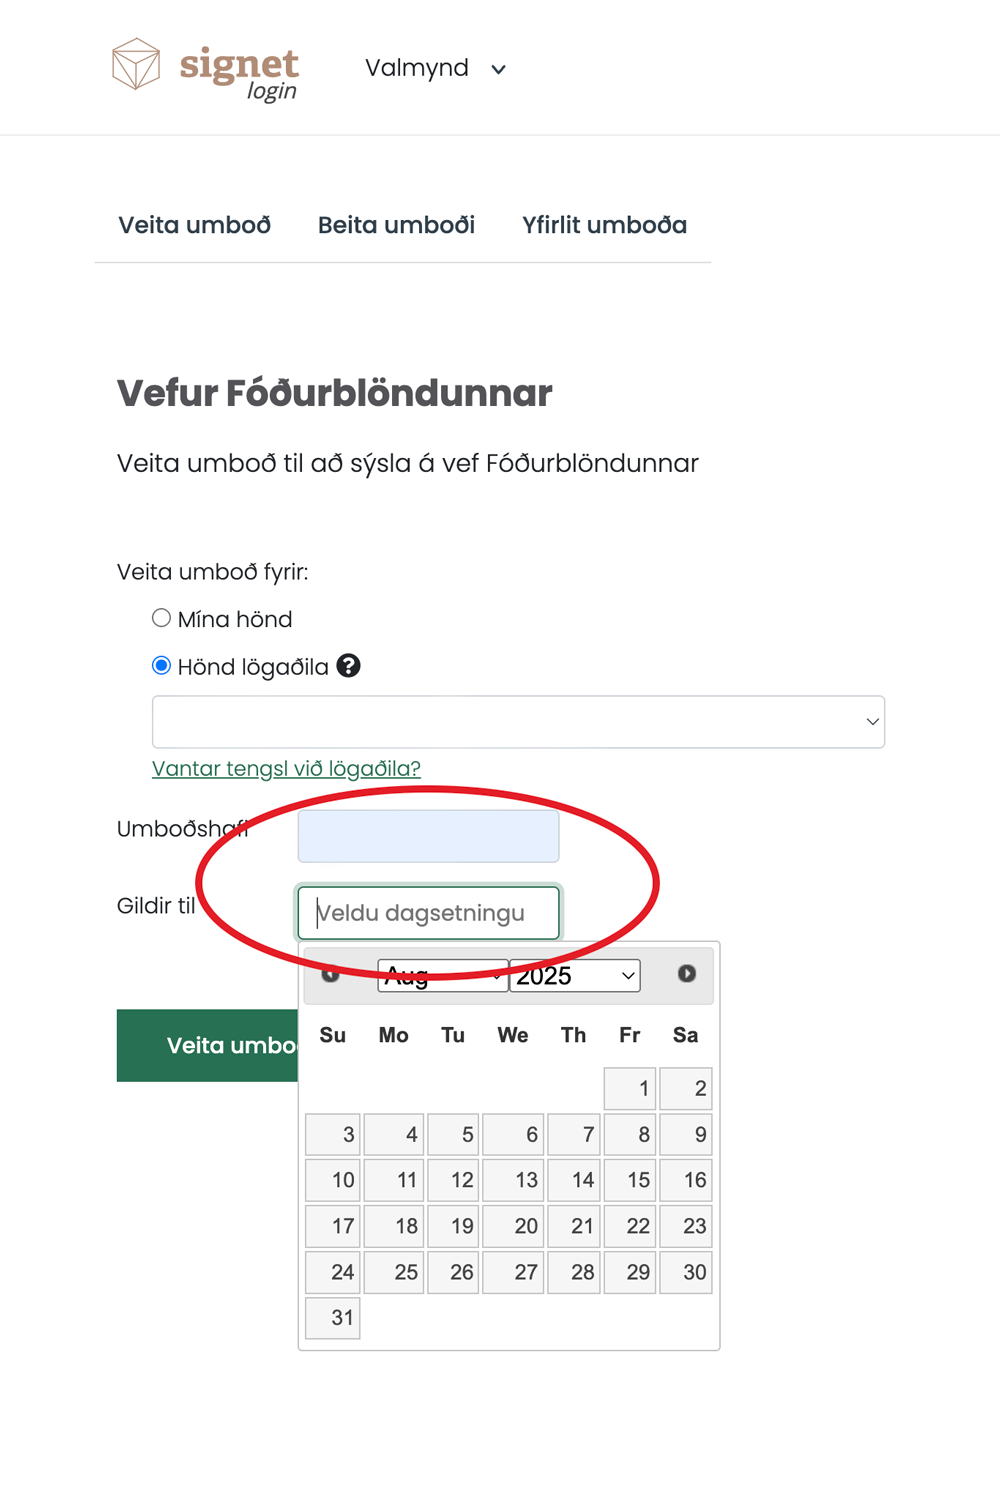Choose day 31 in the calendar
This screenshot has height=1501, width=1000.
click(333, 1318)
